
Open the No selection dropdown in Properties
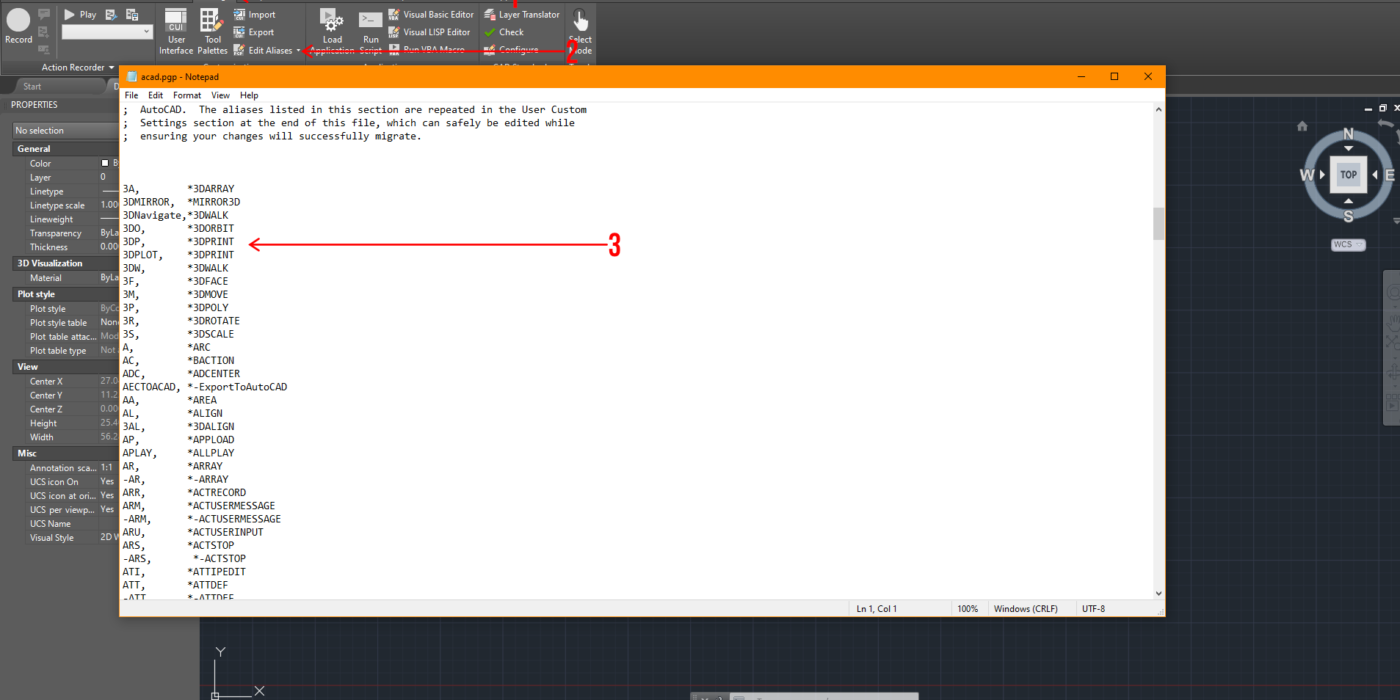click(65, 130)
